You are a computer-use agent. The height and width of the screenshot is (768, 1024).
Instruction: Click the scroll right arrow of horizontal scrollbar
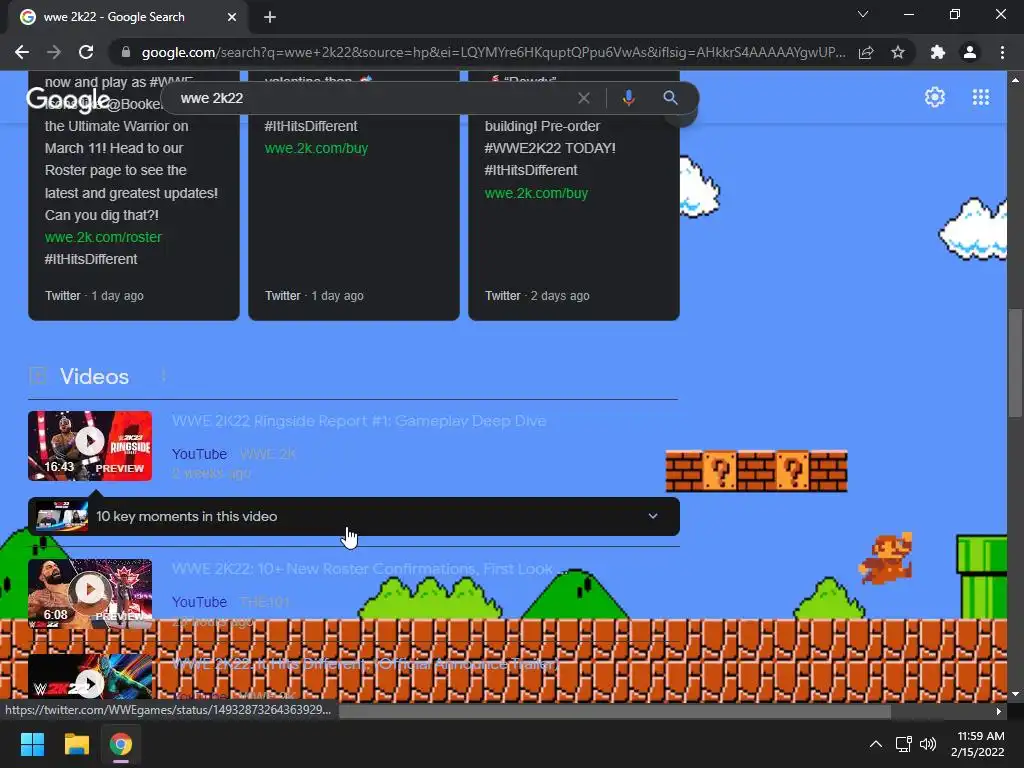pos(999,711)
